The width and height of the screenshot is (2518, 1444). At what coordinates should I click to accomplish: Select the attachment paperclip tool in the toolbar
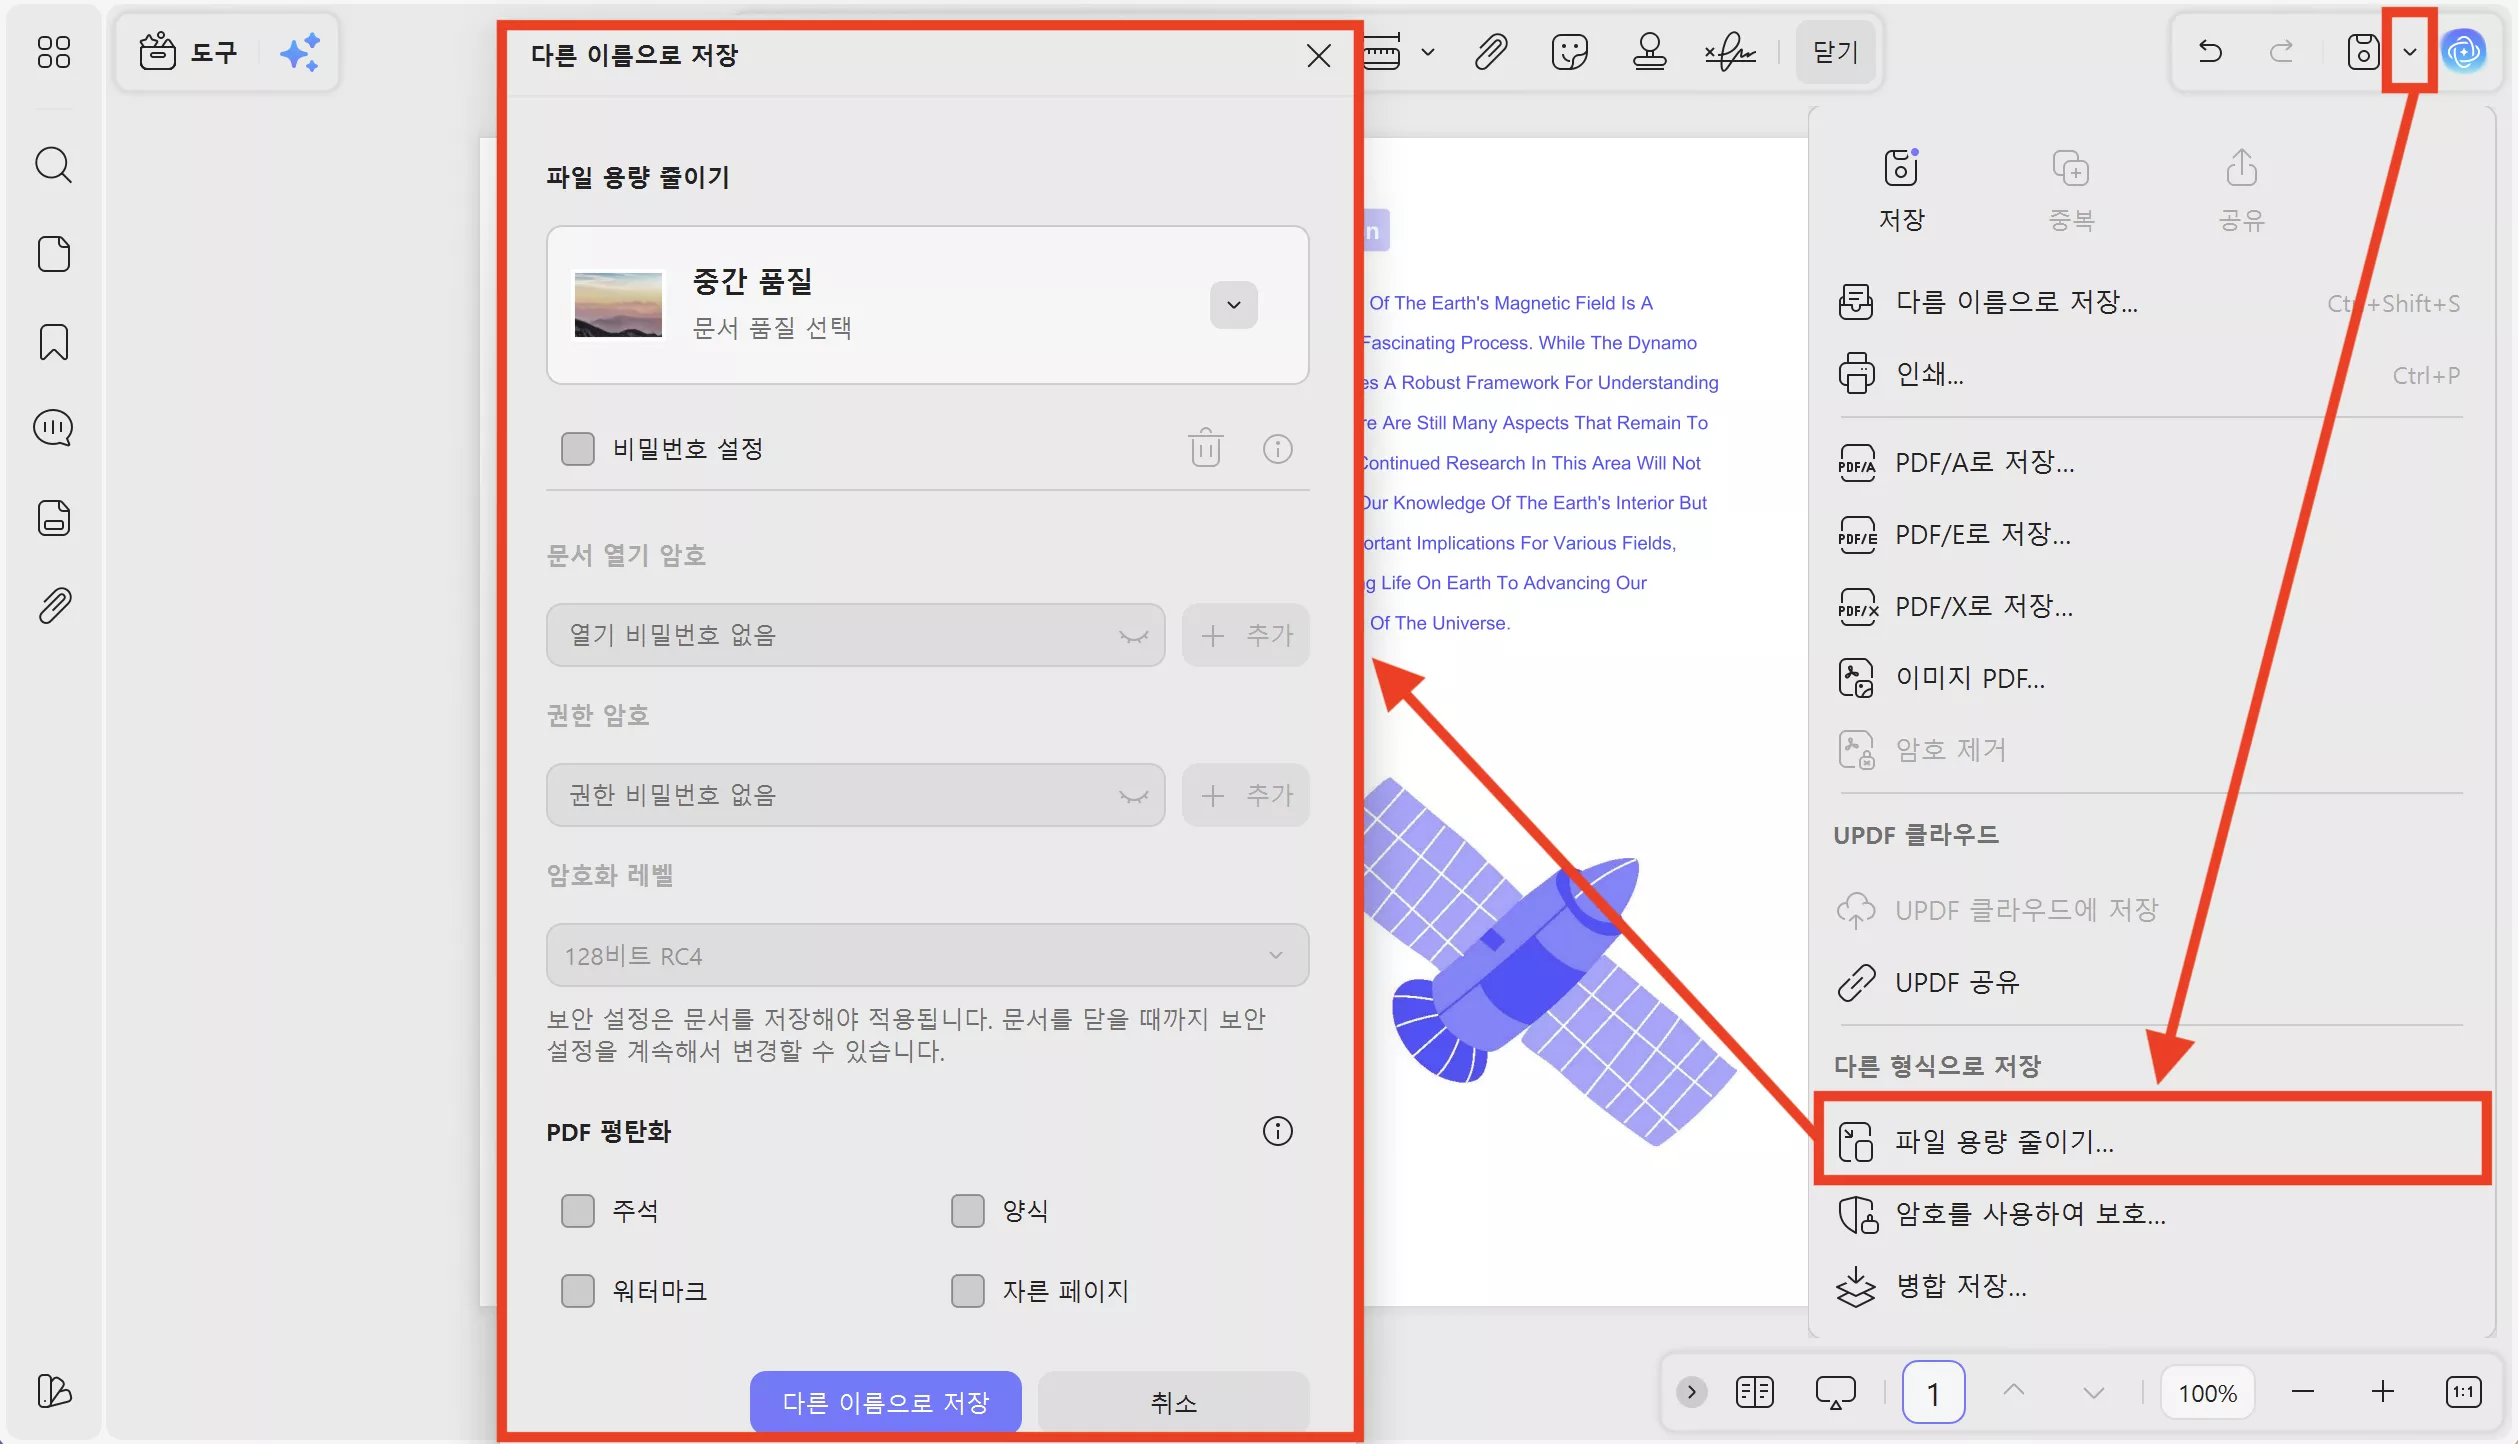point(1489,51)
